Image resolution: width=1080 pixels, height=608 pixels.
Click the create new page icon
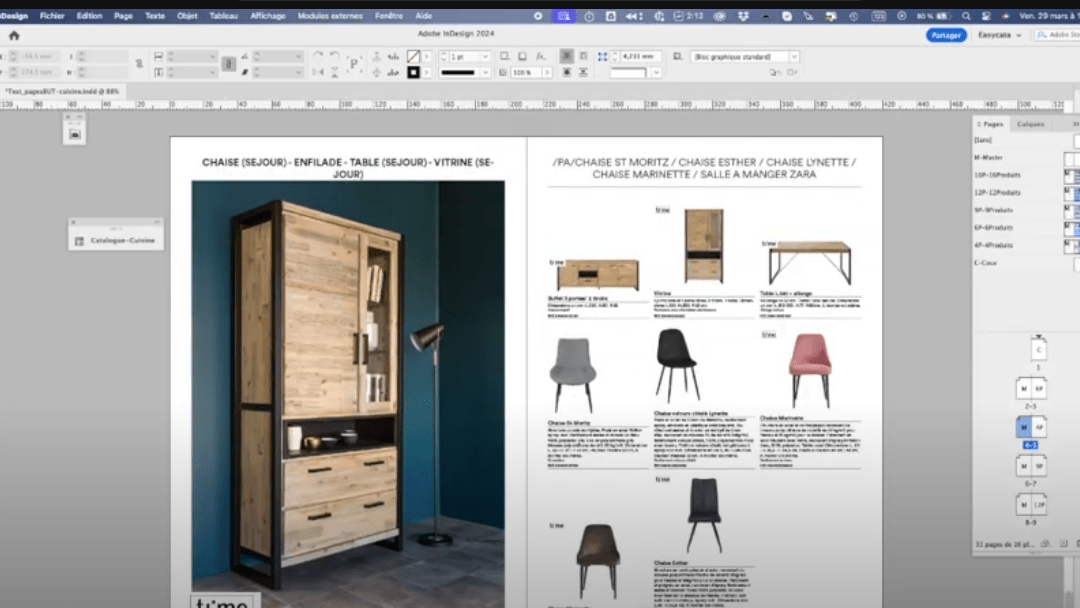point(1063,544)
